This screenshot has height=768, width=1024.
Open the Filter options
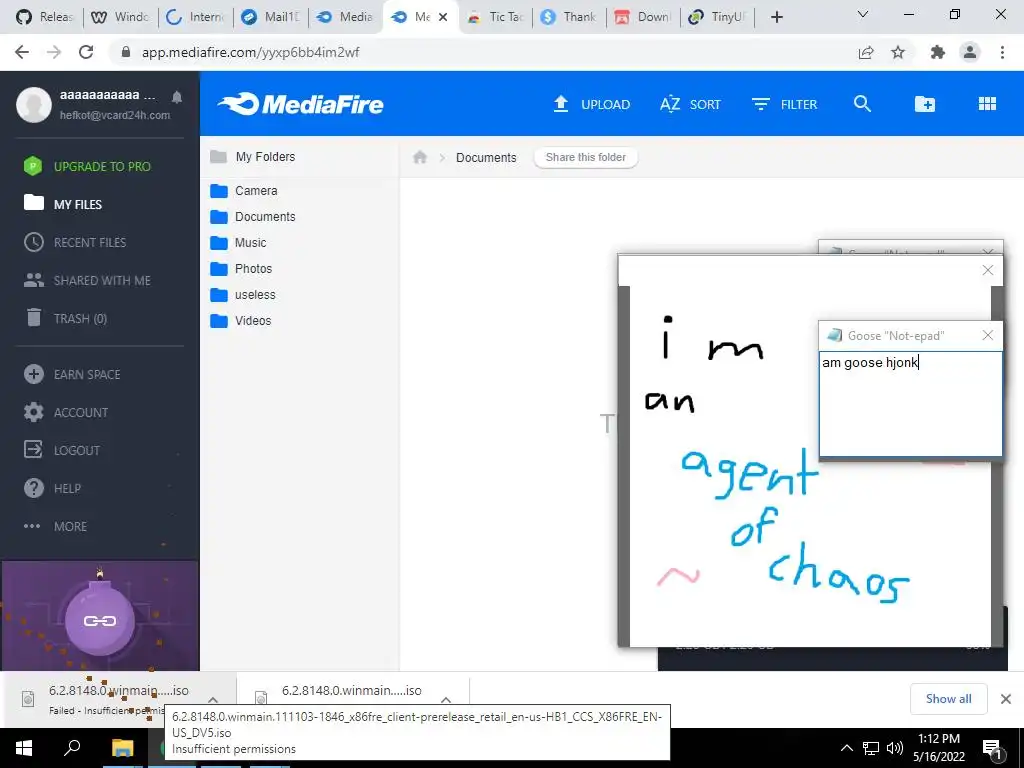(784, 104)
